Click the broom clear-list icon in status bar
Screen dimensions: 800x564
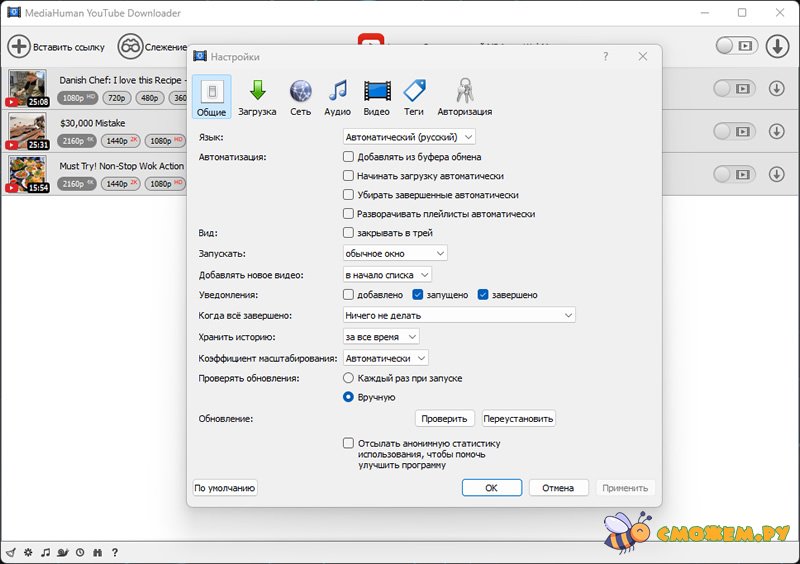pos(11,552)
